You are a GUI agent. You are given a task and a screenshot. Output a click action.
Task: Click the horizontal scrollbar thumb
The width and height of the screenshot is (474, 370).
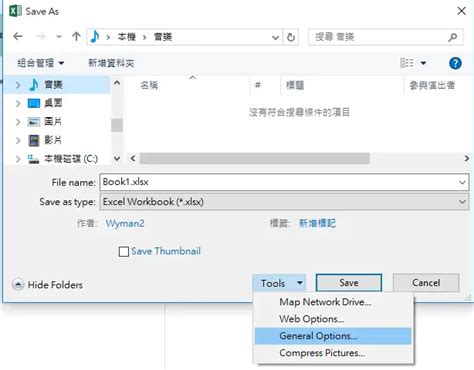pos(255,158)
